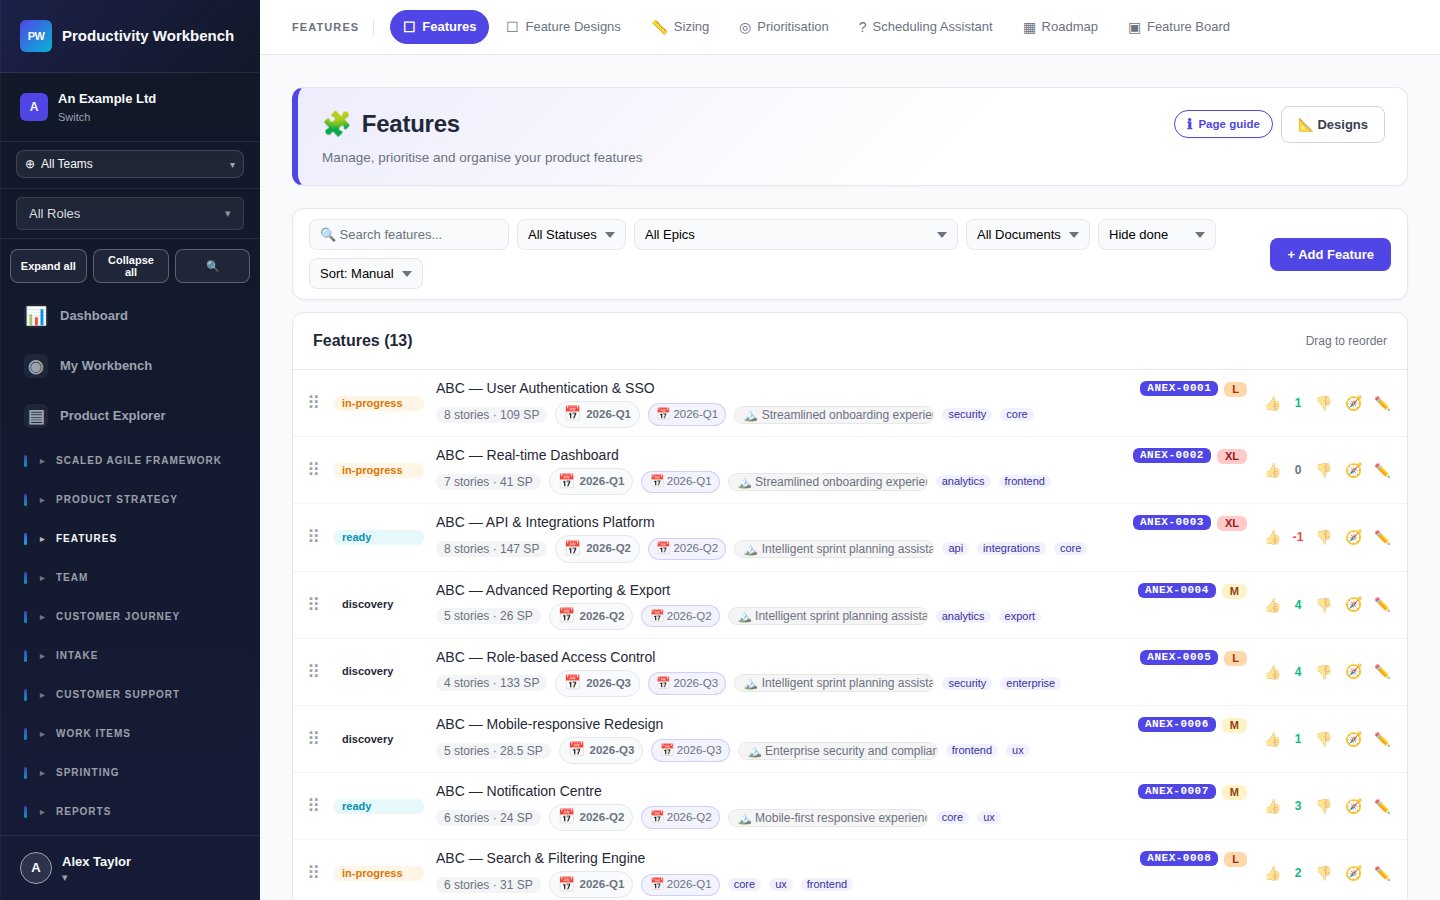
Task: Click the compass icon on Notification Centre row
Action: click(x=1353, y=806)
